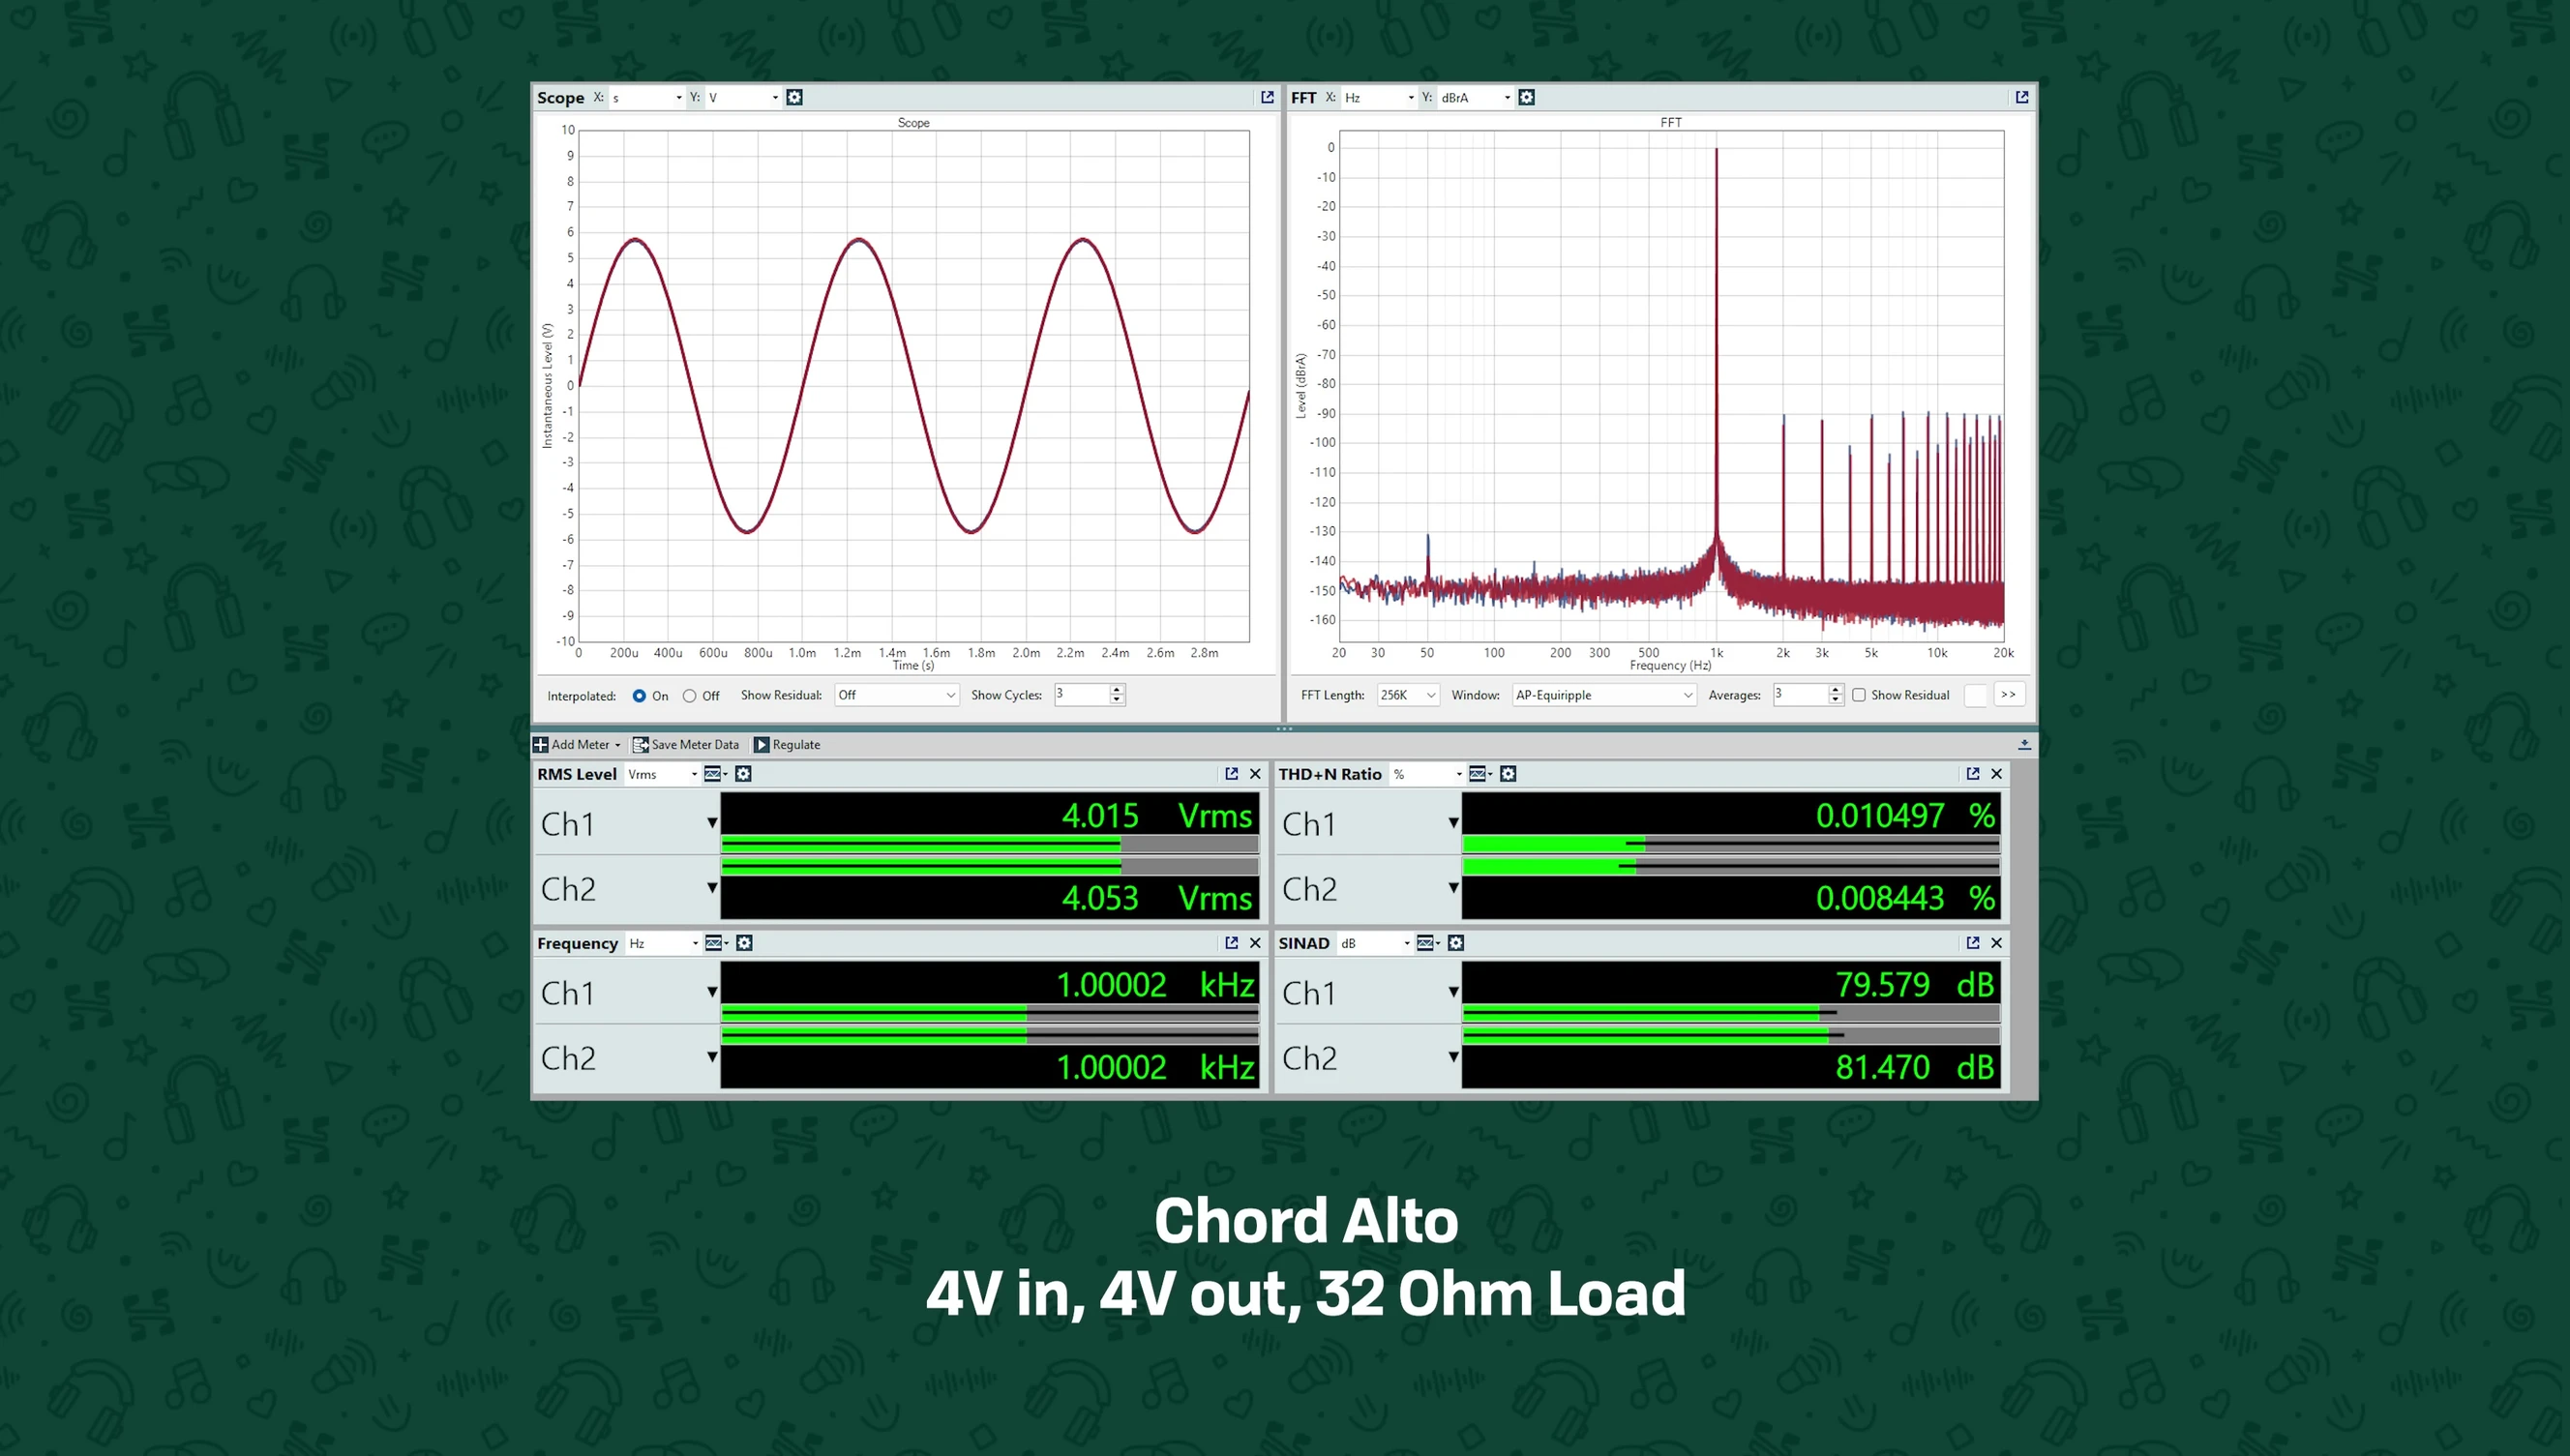Click the 79.579 dB reading

[1915, 985]
